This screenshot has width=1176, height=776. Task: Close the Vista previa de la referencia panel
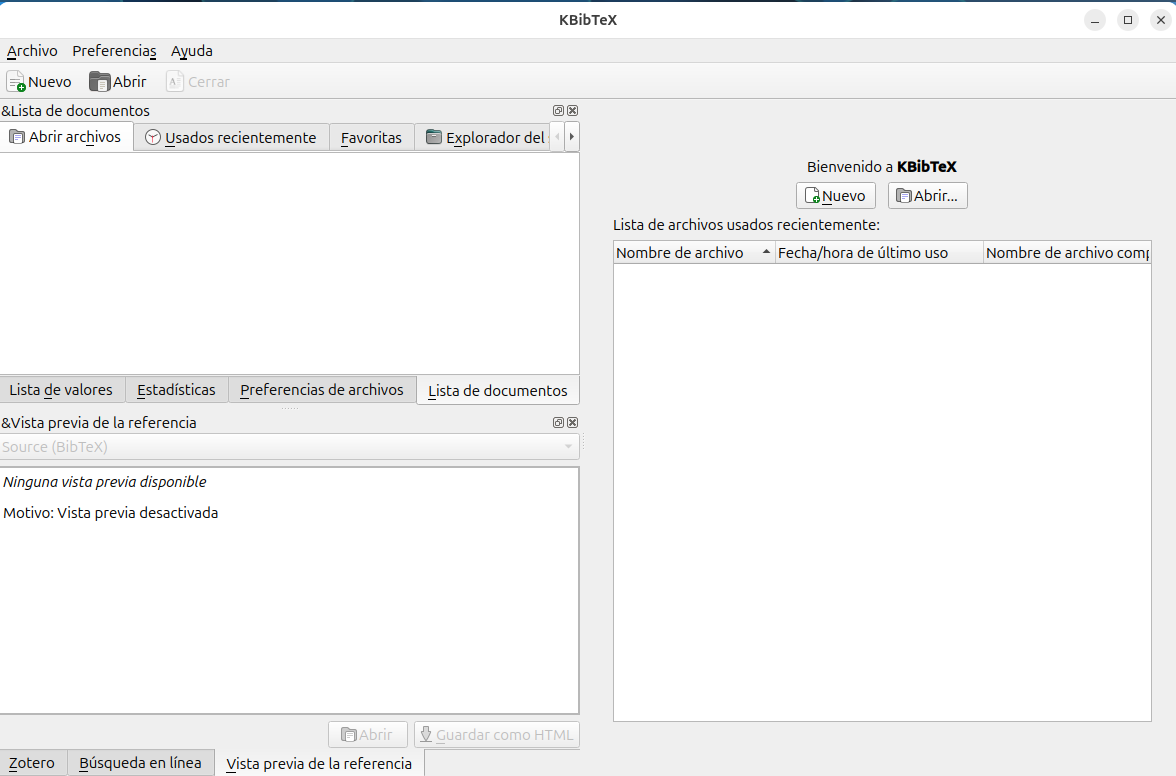(x=572, y=422)
